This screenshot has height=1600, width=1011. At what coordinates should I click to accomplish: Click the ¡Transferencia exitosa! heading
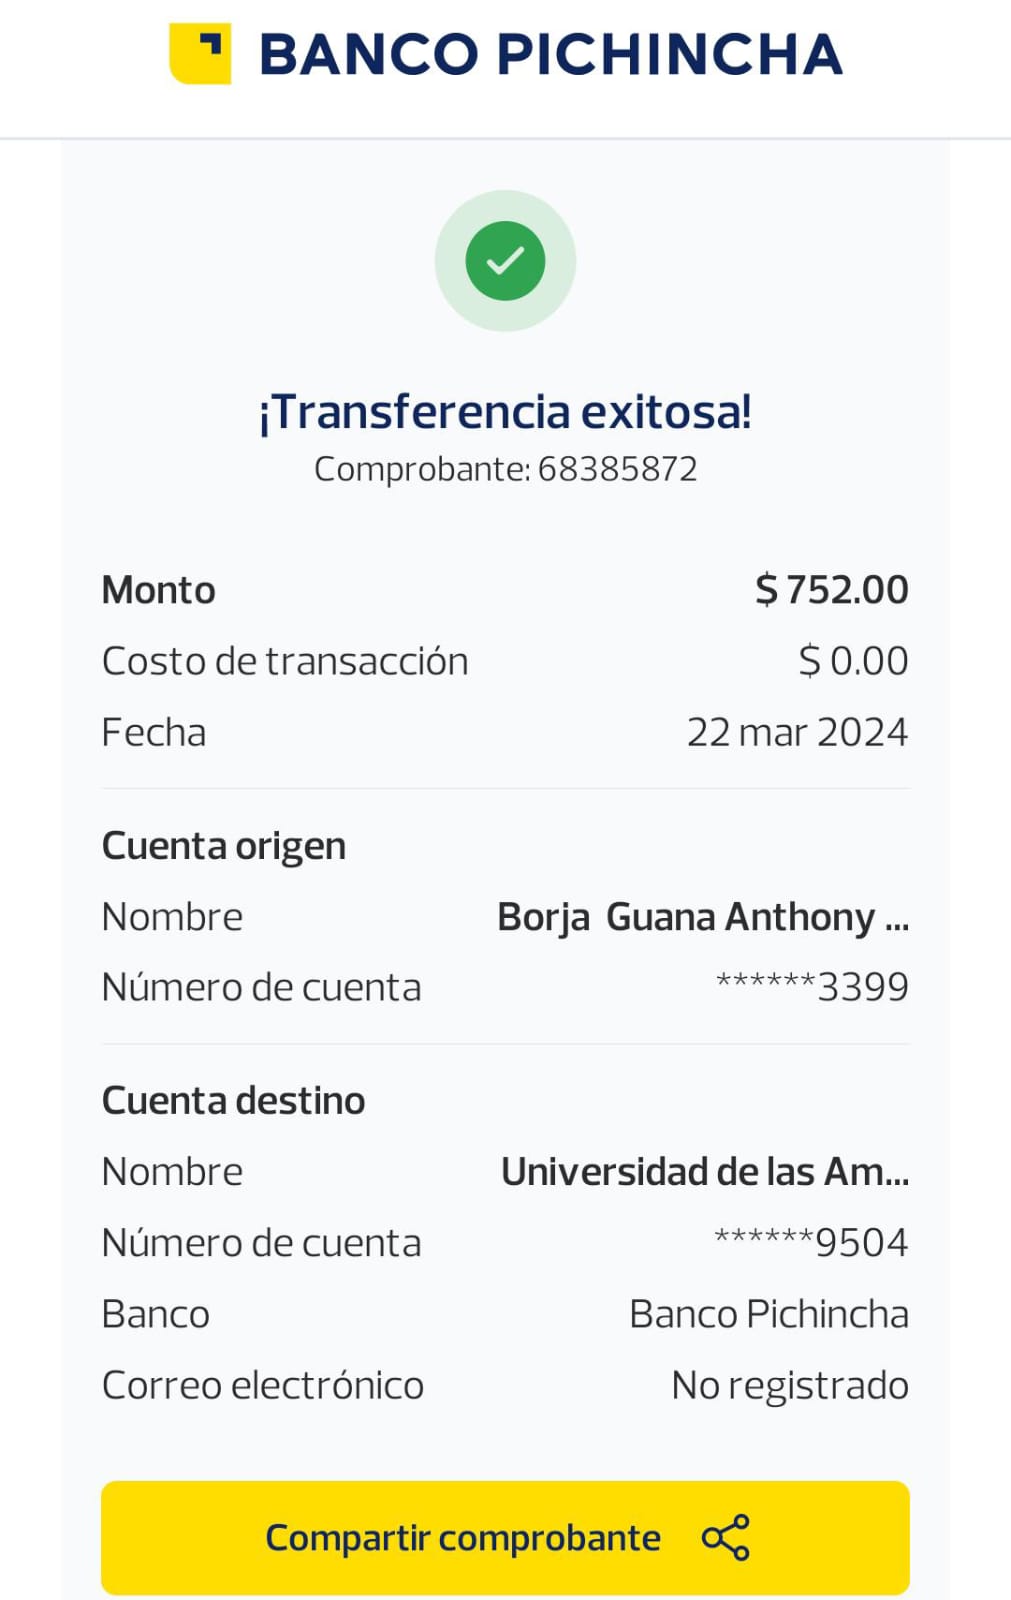coord(505,412)
